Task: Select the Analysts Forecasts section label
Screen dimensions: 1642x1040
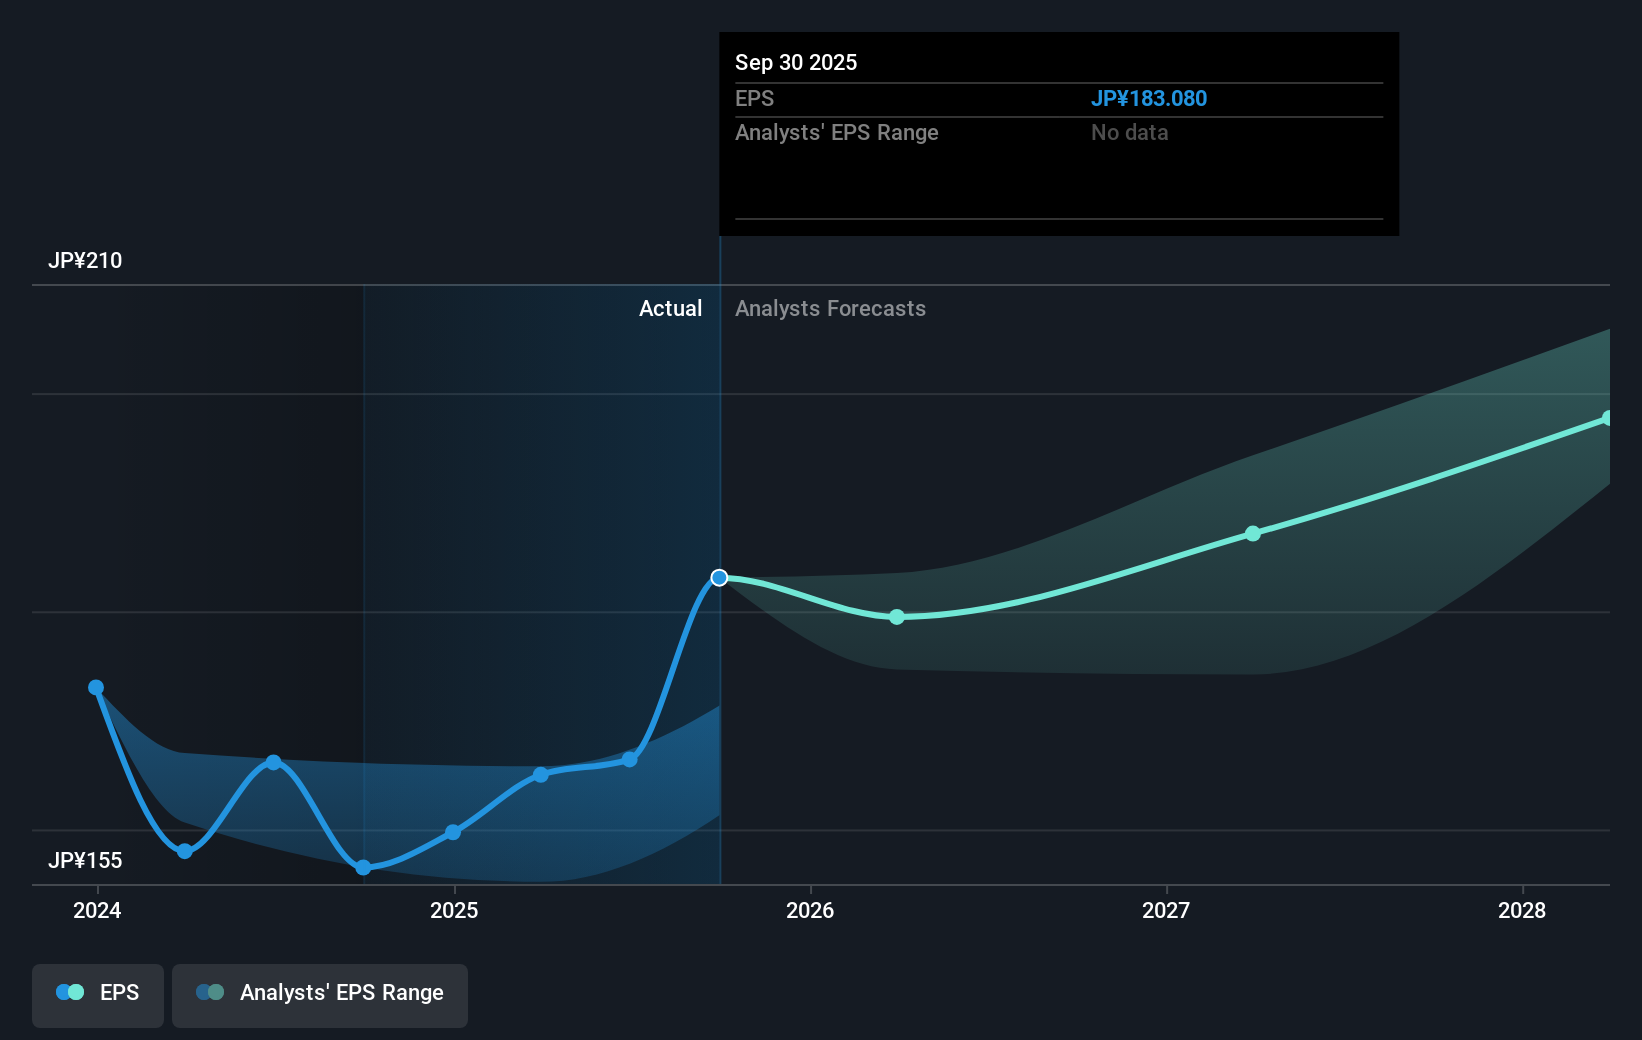Action: 829,309
